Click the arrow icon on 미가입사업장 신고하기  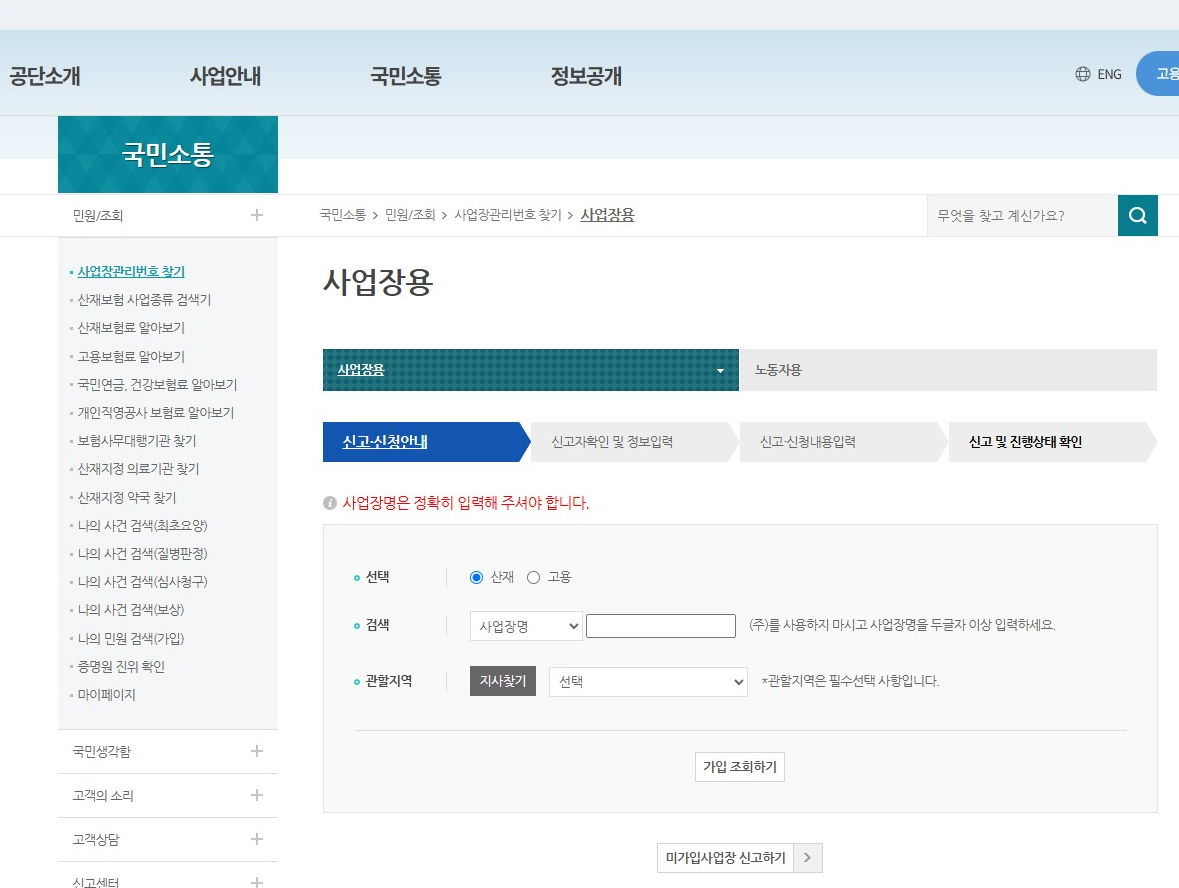coord(808,858)
